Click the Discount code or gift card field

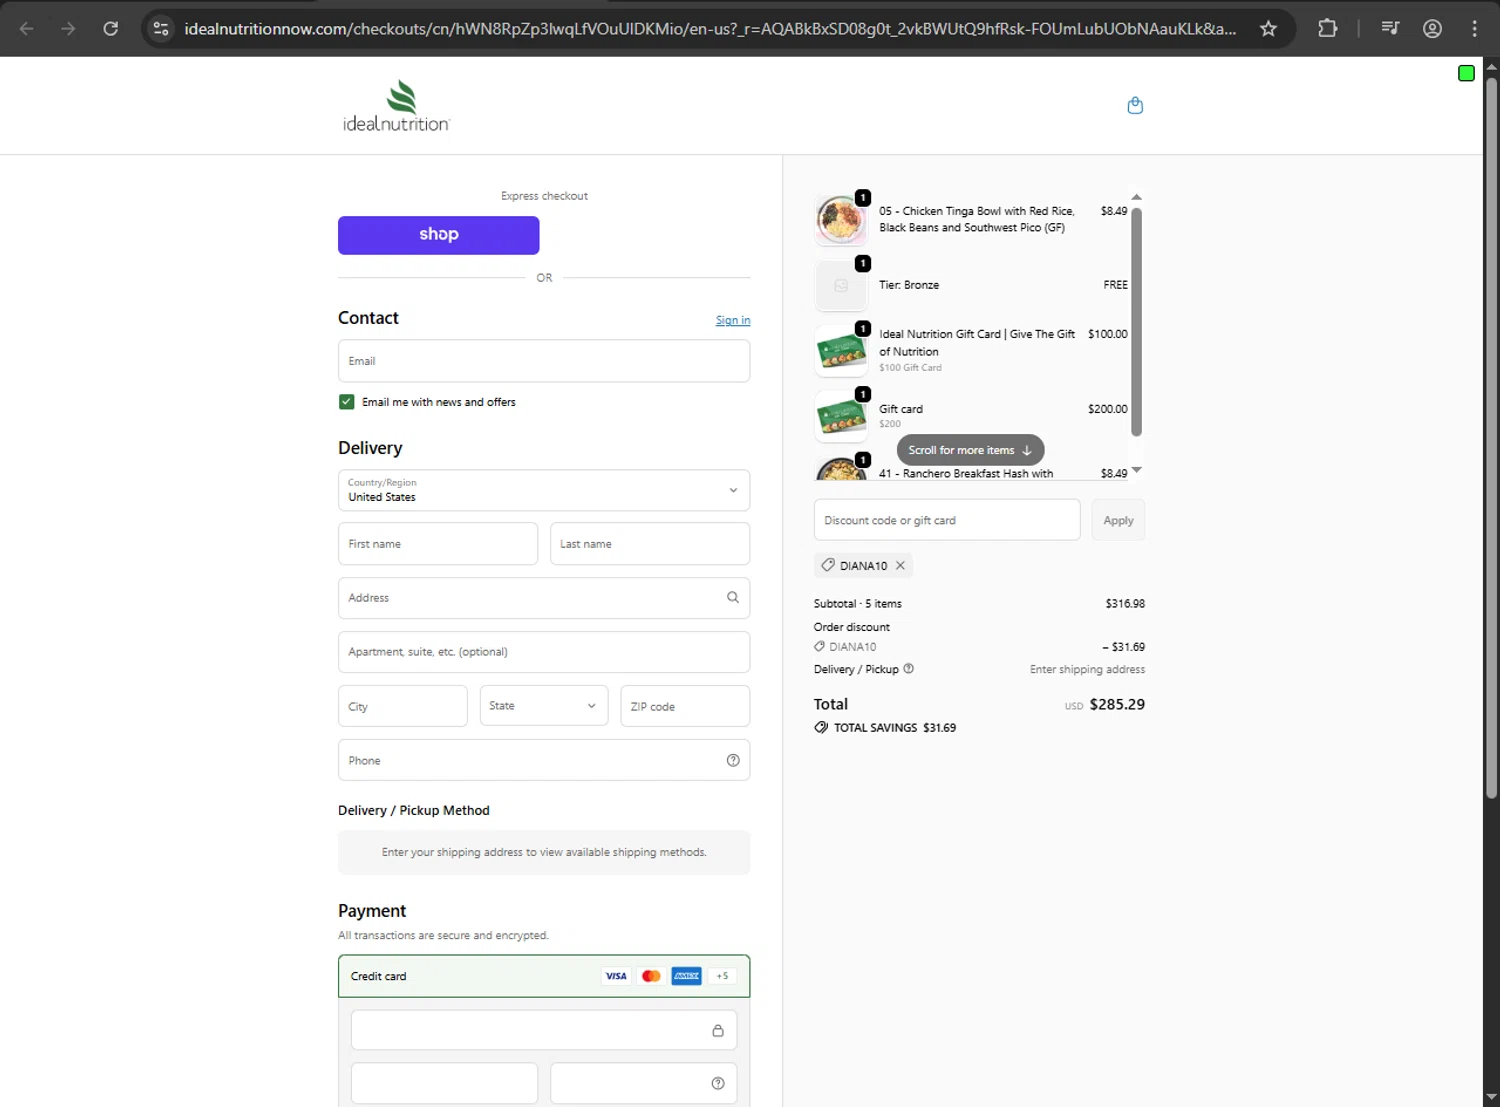[x=947, y=520]
